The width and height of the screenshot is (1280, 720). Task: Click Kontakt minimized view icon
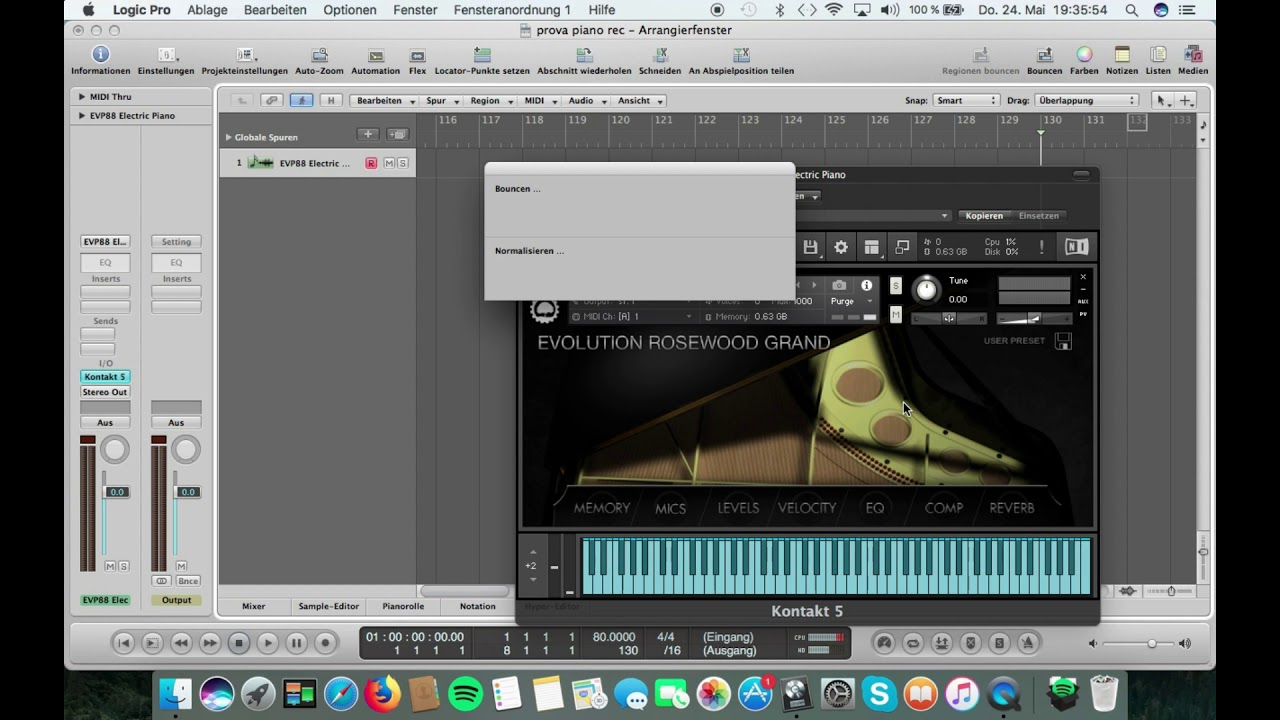point(902,247)
